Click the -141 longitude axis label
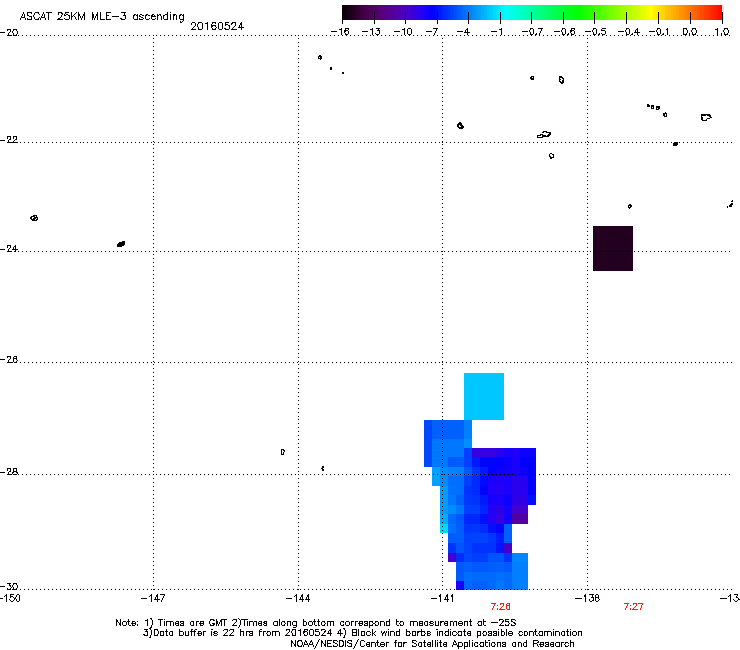This screenshot has height=650, width=740. (442, 599)
